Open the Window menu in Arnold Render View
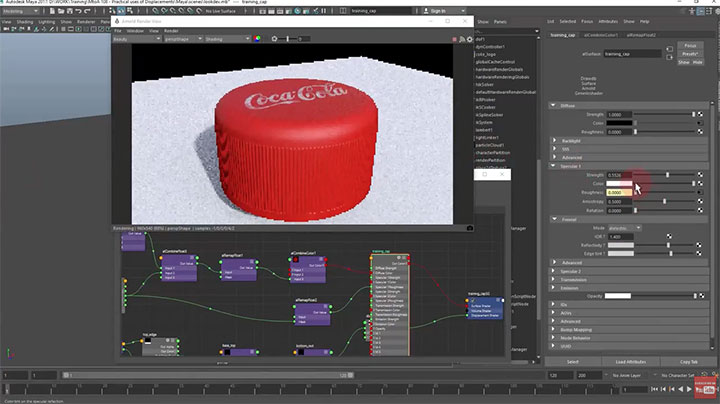 pos(135,31)
